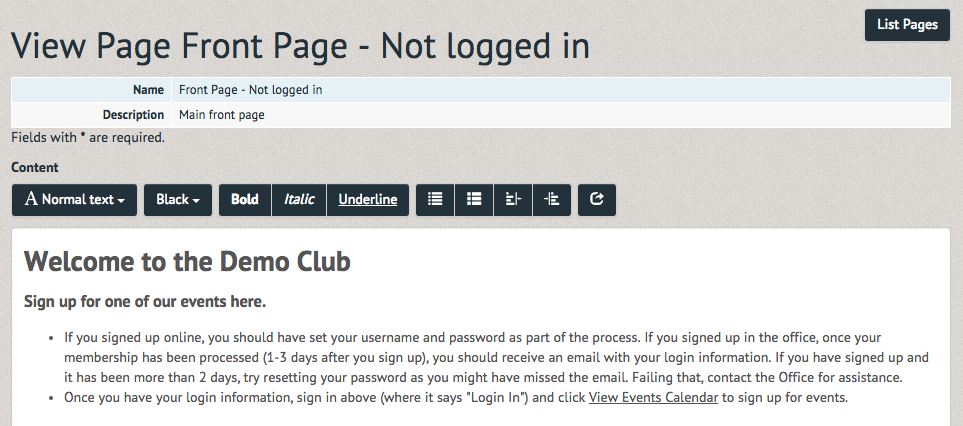
Task: Open the Black text color dropdown
Action: point(177,199)
